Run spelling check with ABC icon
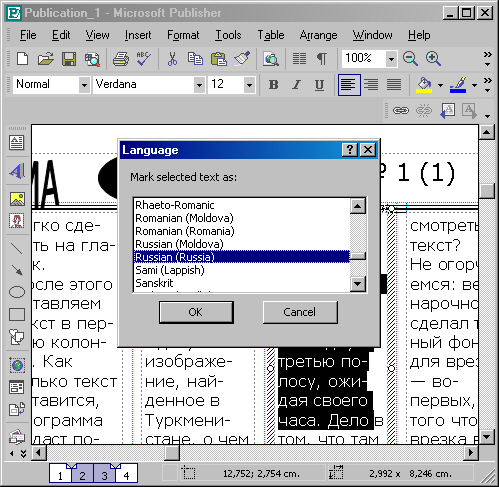This screenshot has height=487, width=499. point(143,59)
